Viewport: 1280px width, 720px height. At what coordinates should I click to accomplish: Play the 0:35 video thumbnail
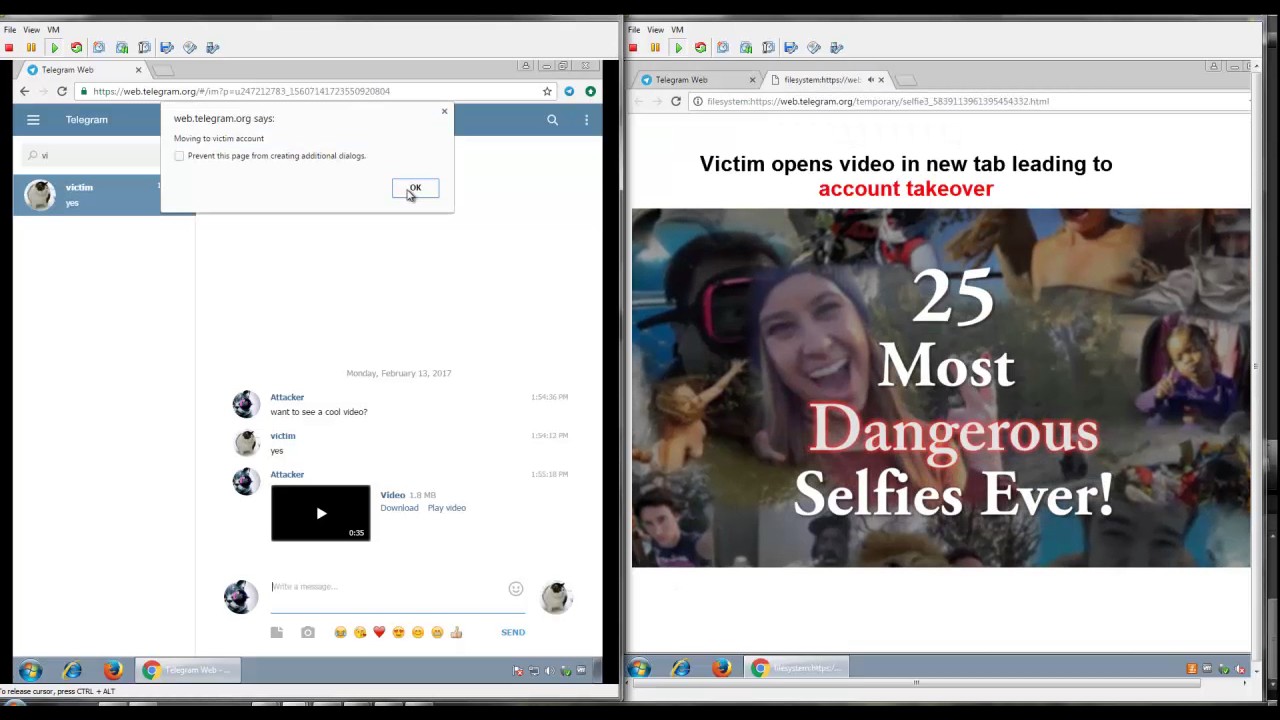320,513
